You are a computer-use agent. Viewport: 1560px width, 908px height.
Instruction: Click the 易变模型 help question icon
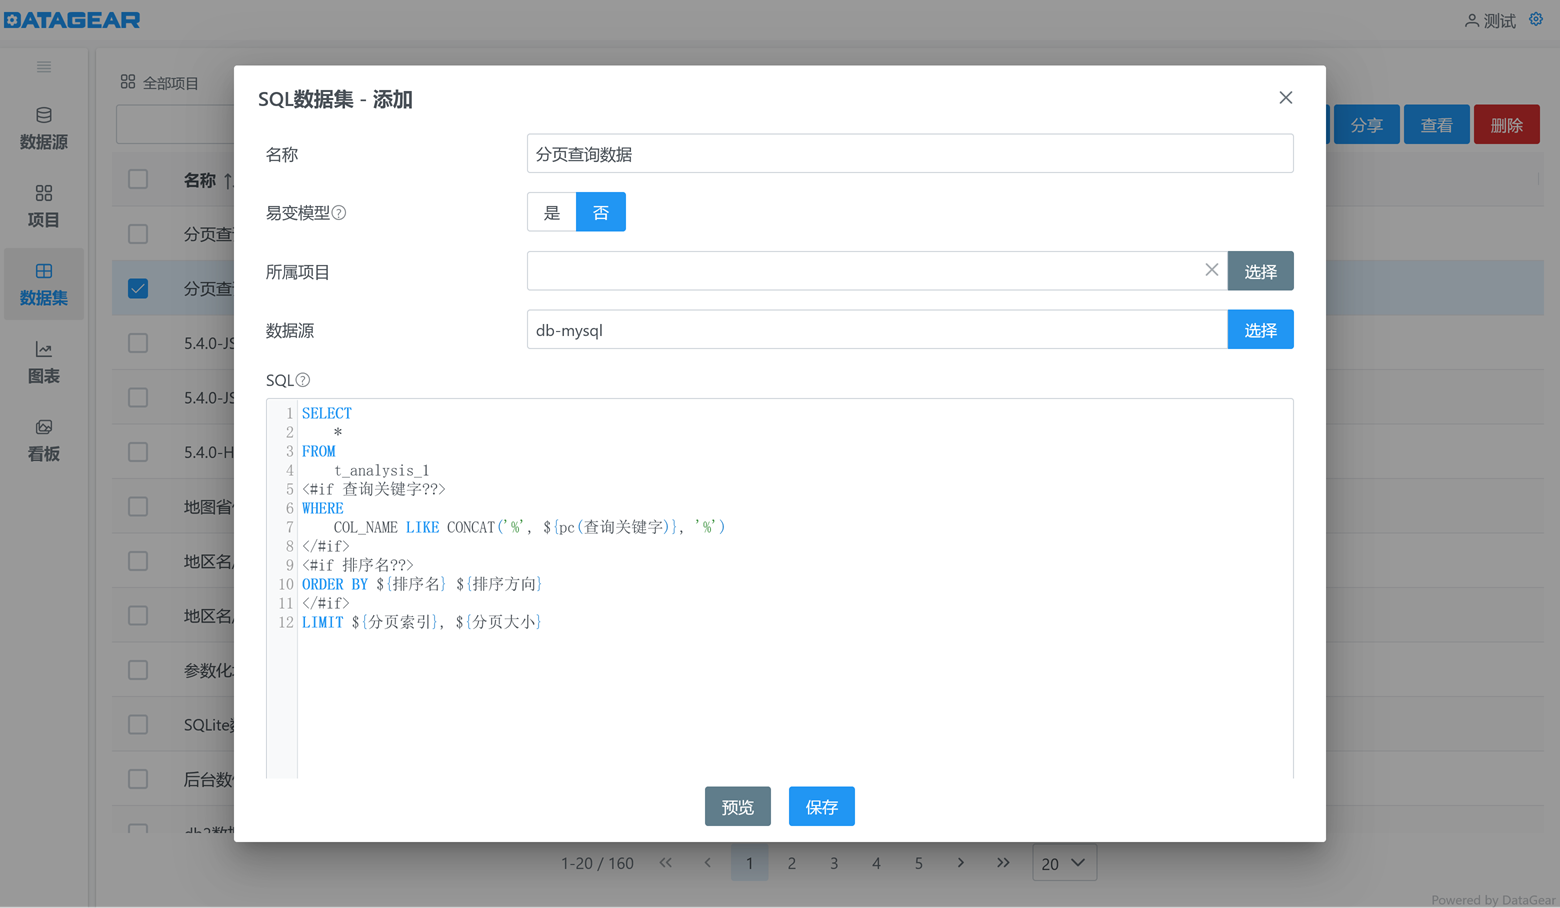click(x=339, y=212)
